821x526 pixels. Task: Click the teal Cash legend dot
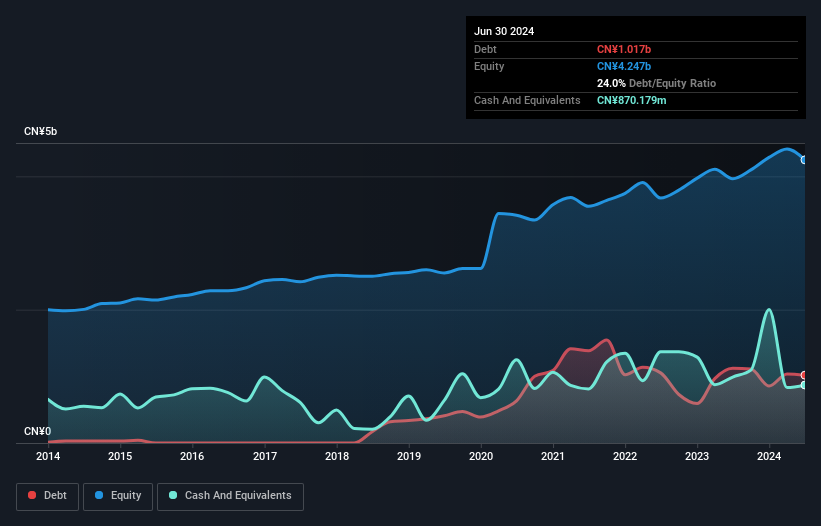(x=174, y=496)
